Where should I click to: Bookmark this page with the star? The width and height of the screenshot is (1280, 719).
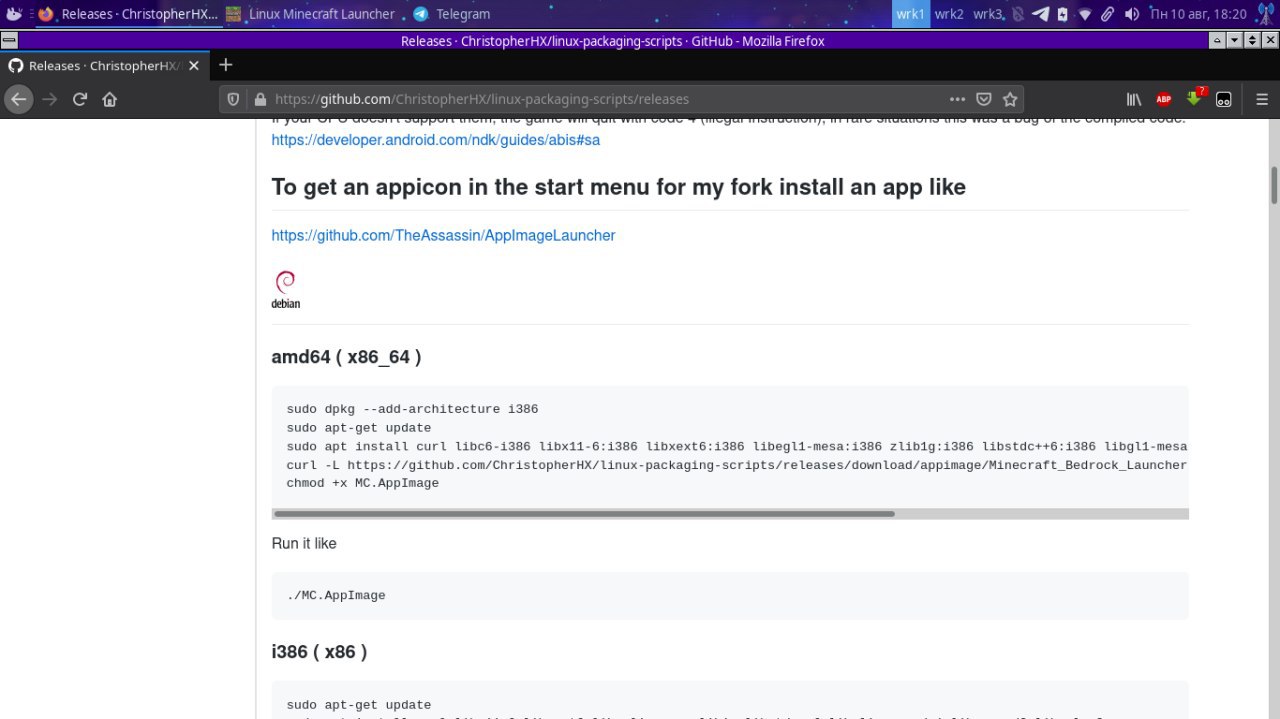(x=1010, y=99)
